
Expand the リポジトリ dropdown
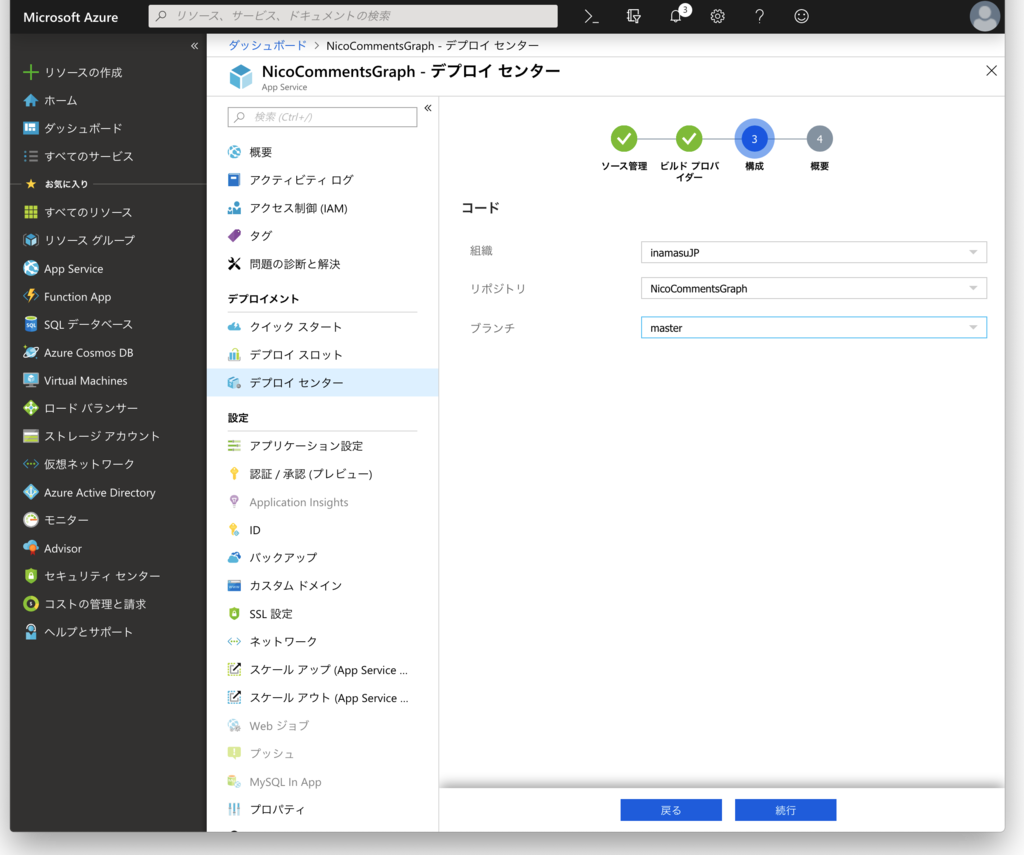(814, 288)
